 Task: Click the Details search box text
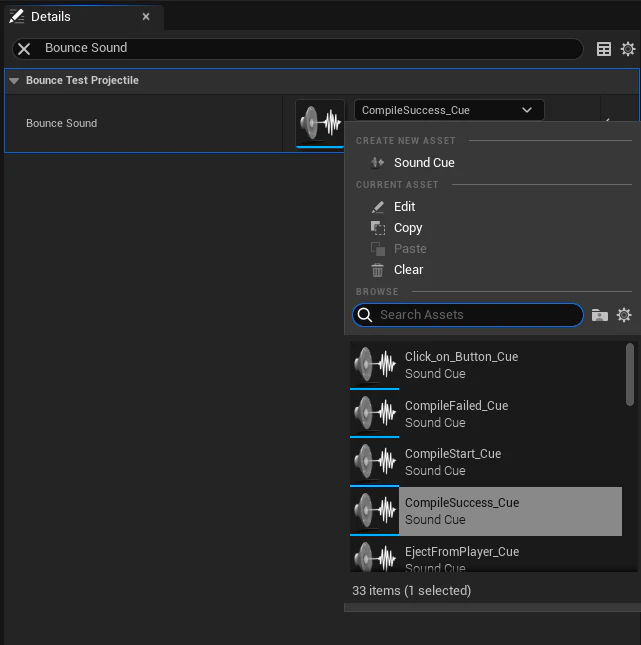[86, 48]
